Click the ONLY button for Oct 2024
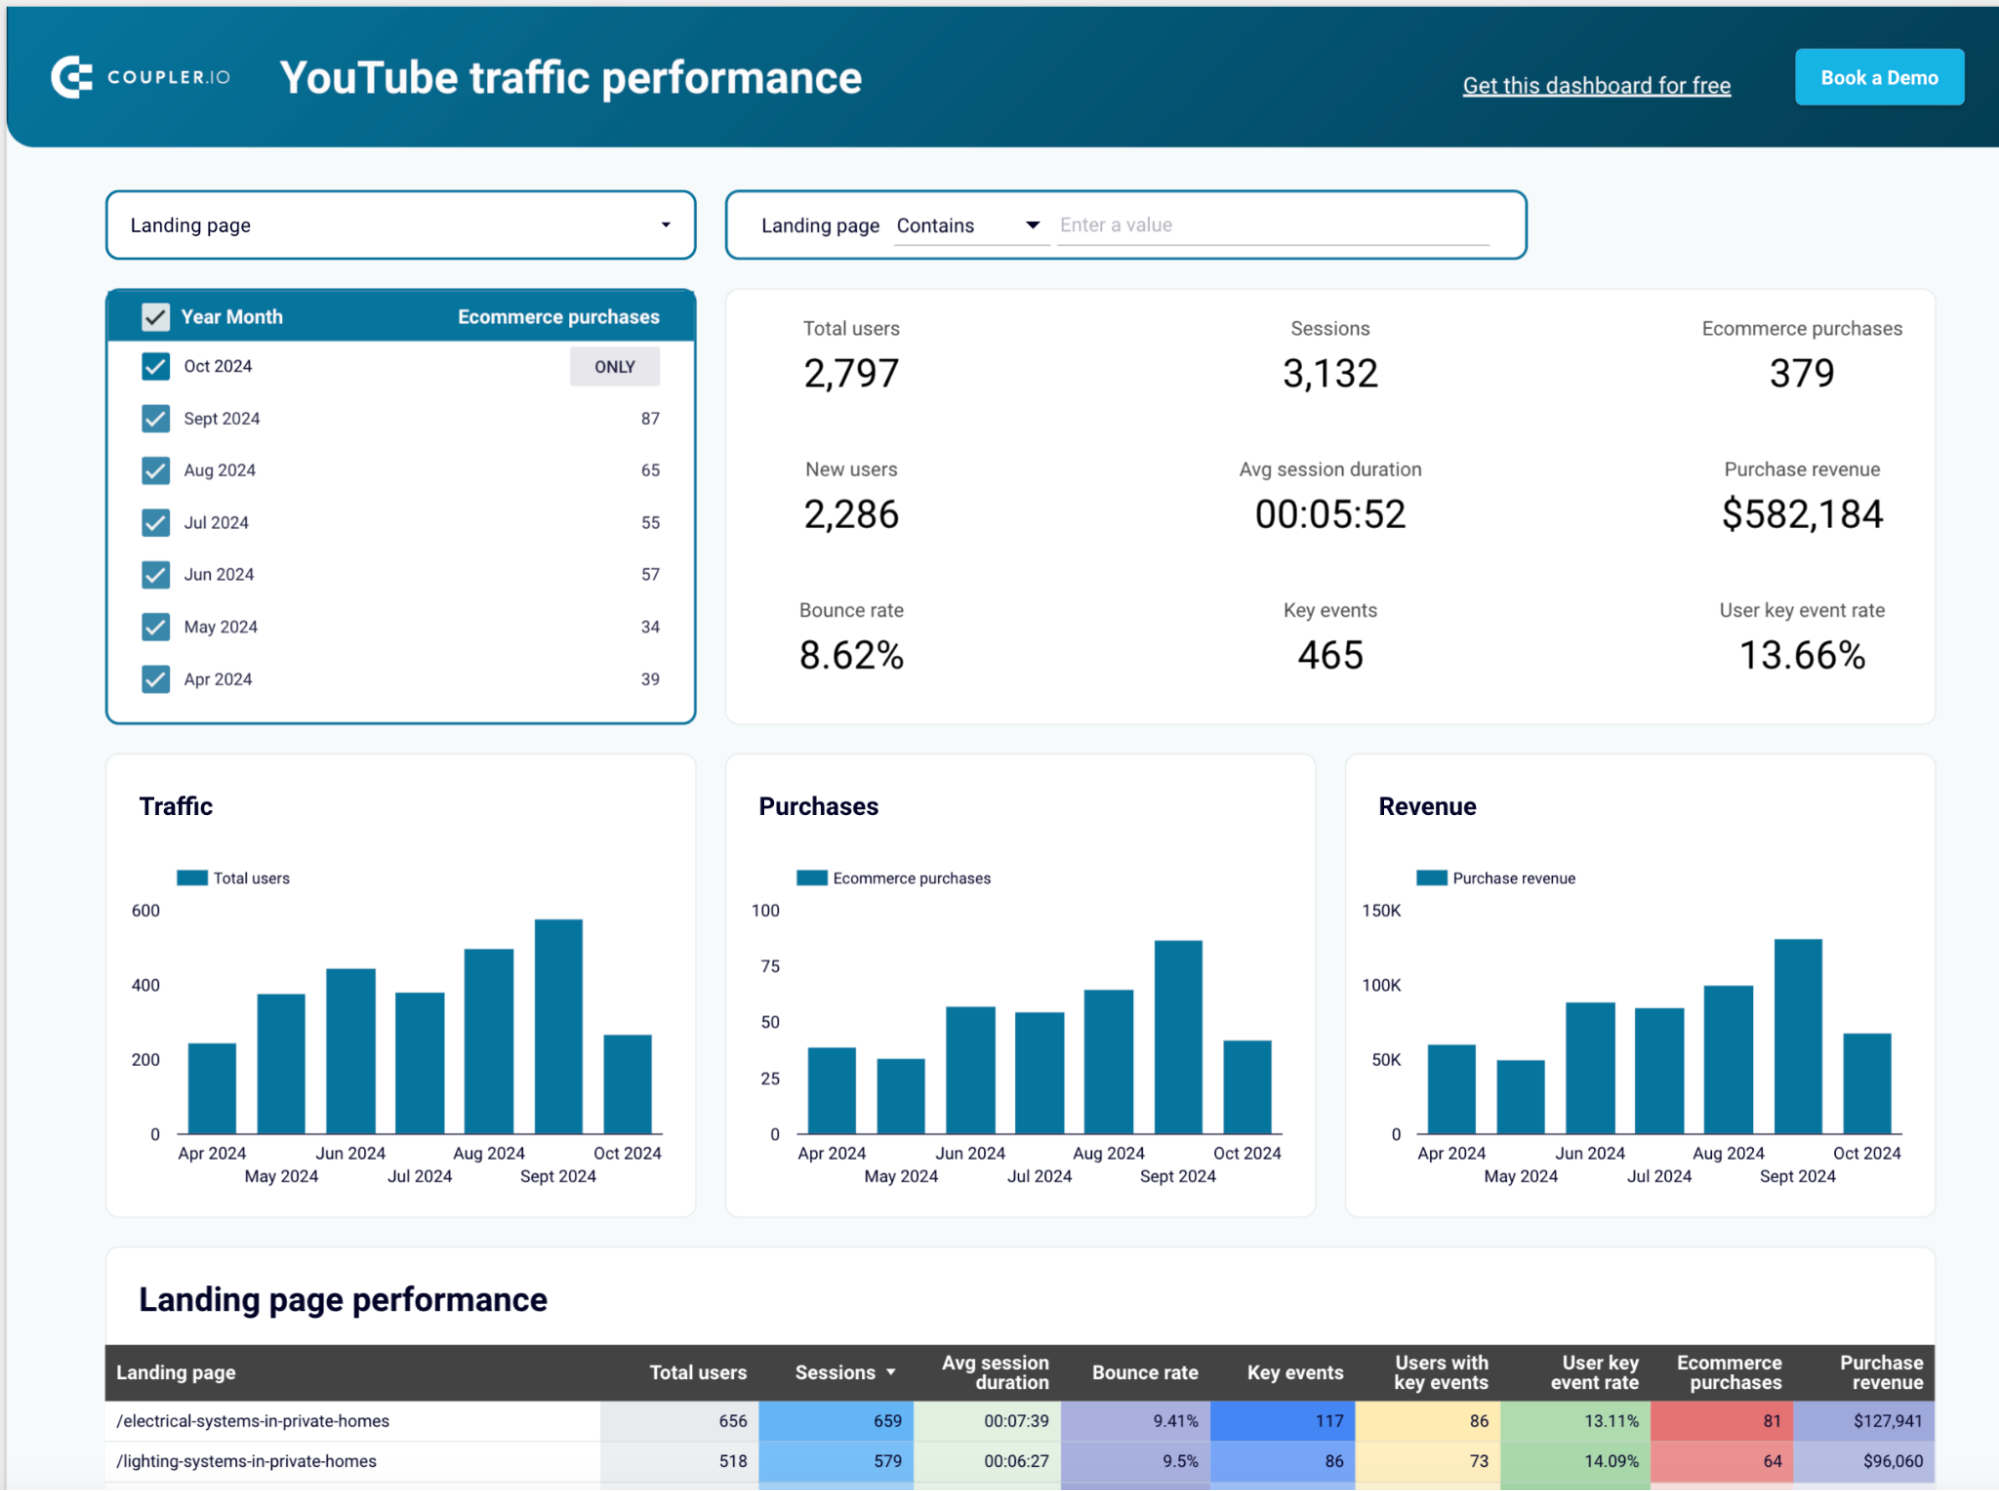 [614, 367]
